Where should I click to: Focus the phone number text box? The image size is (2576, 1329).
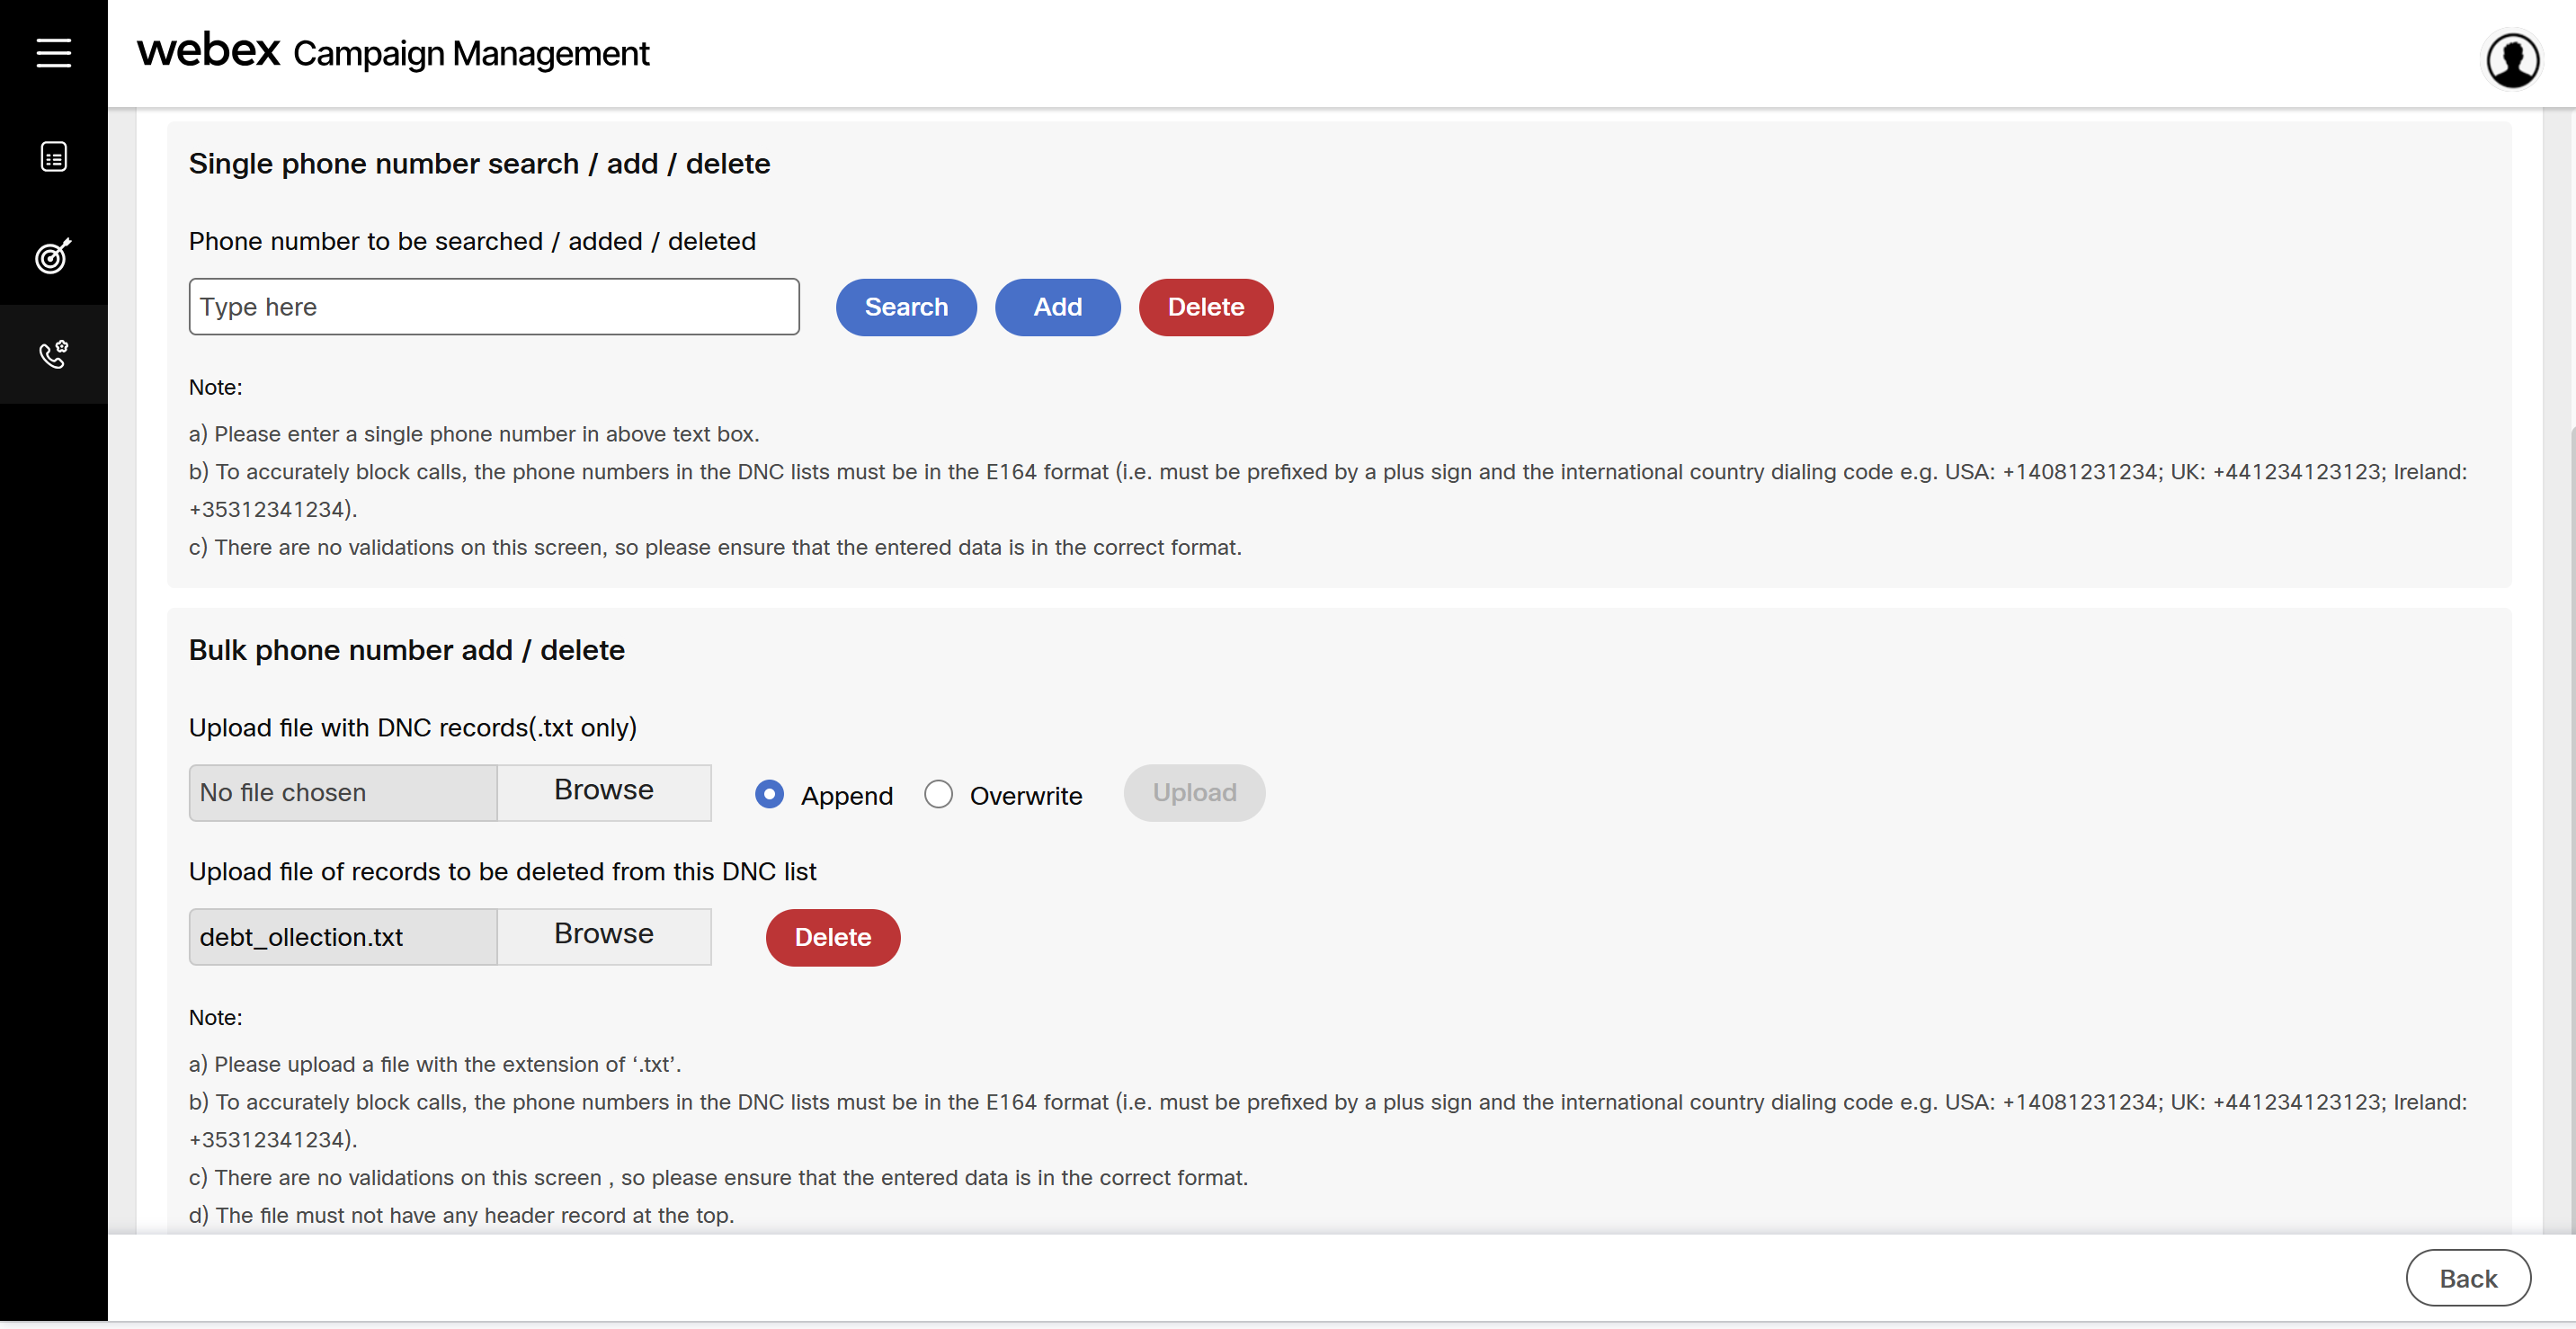(494, 307)
